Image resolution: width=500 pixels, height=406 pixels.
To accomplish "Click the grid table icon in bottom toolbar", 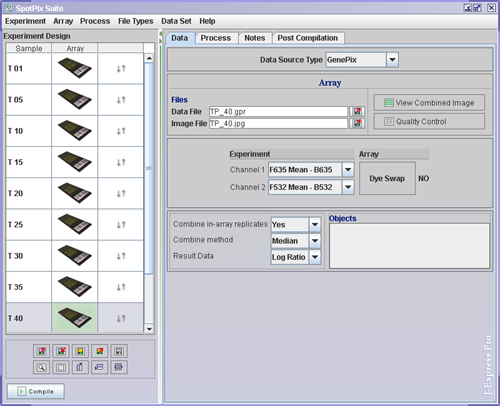I will coord(119,367).
